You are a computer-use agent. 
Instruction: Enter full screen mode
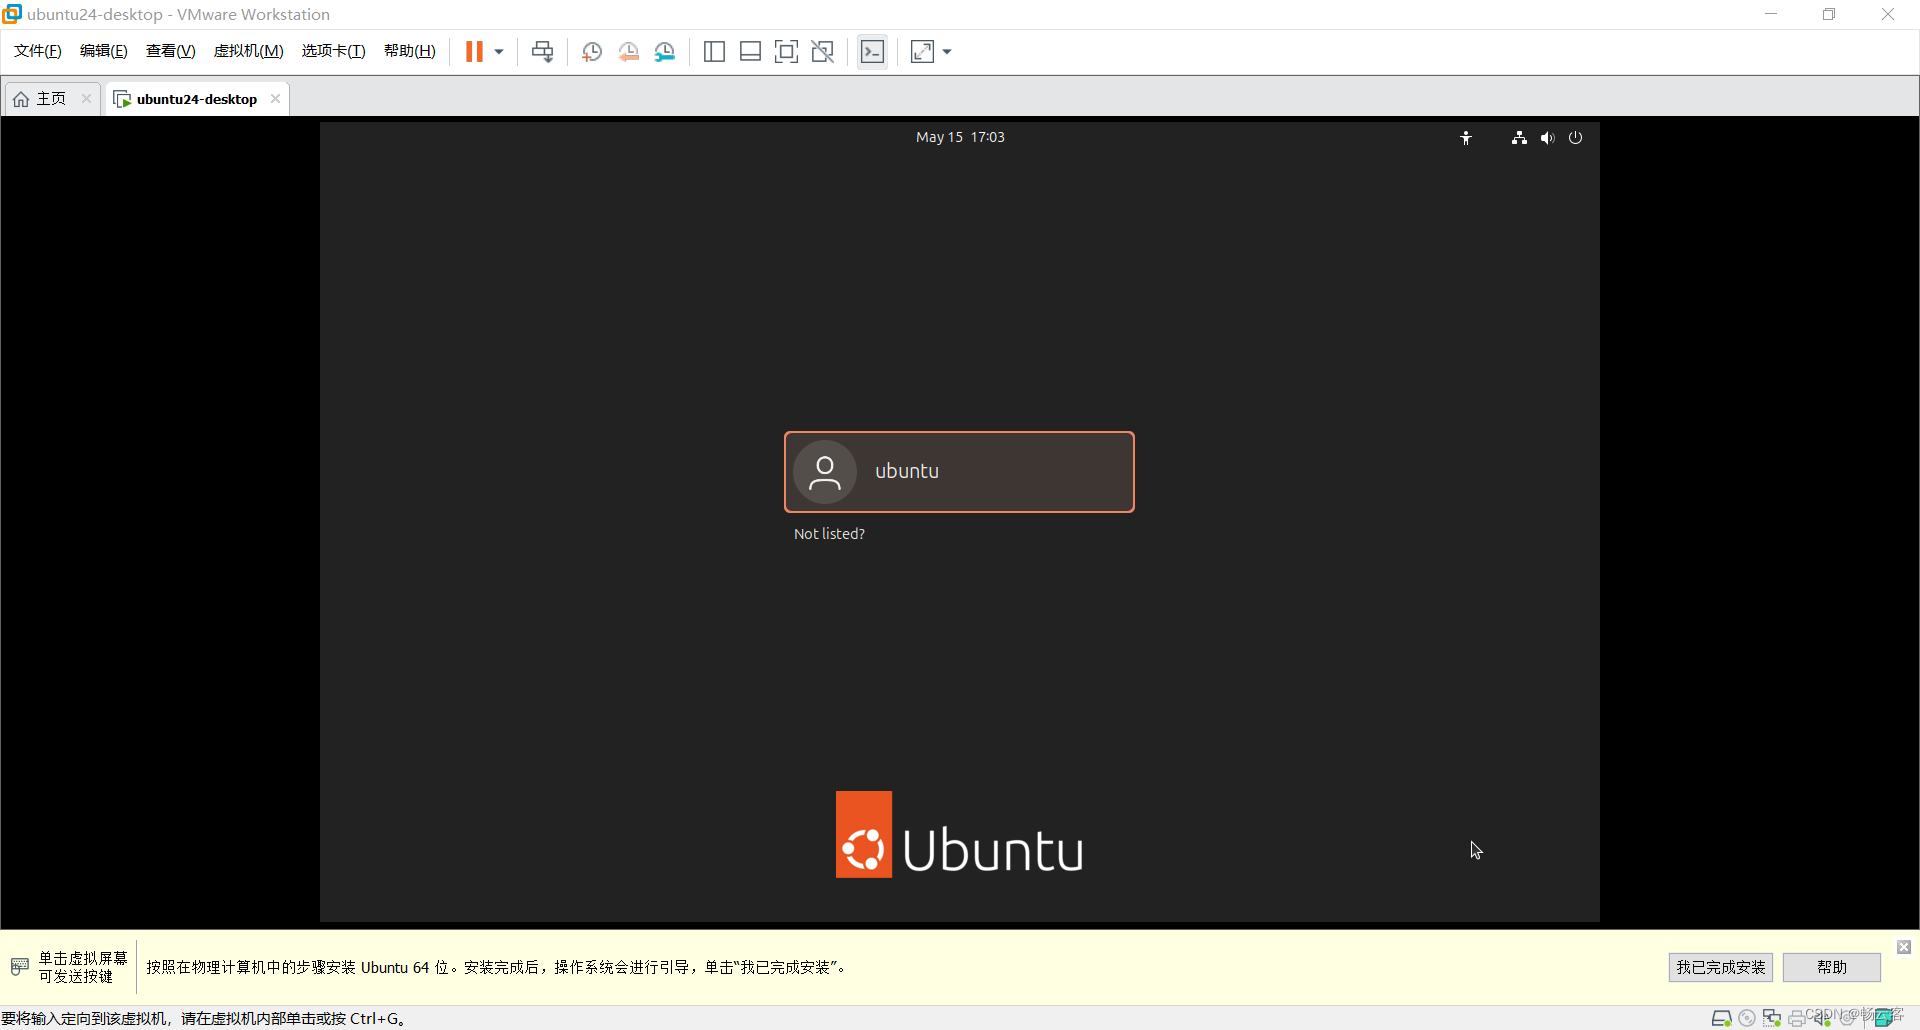tap(787, 51)
